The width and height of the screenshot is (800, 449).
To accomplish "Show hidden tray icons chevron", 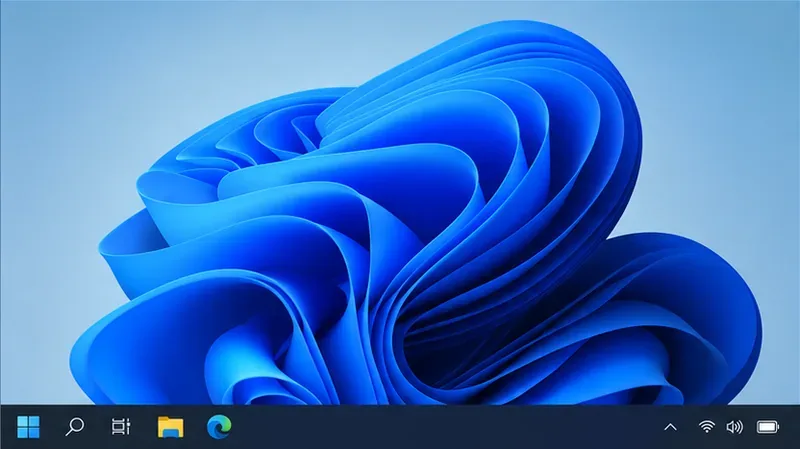I will point(670,427).
